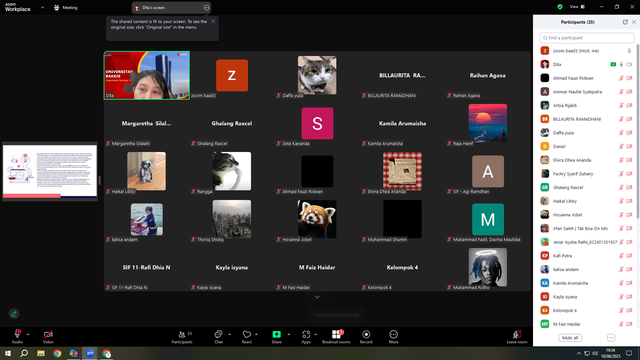Toggle mute for Ghalang Raxcel in list
640x360 pixels.
621,187
